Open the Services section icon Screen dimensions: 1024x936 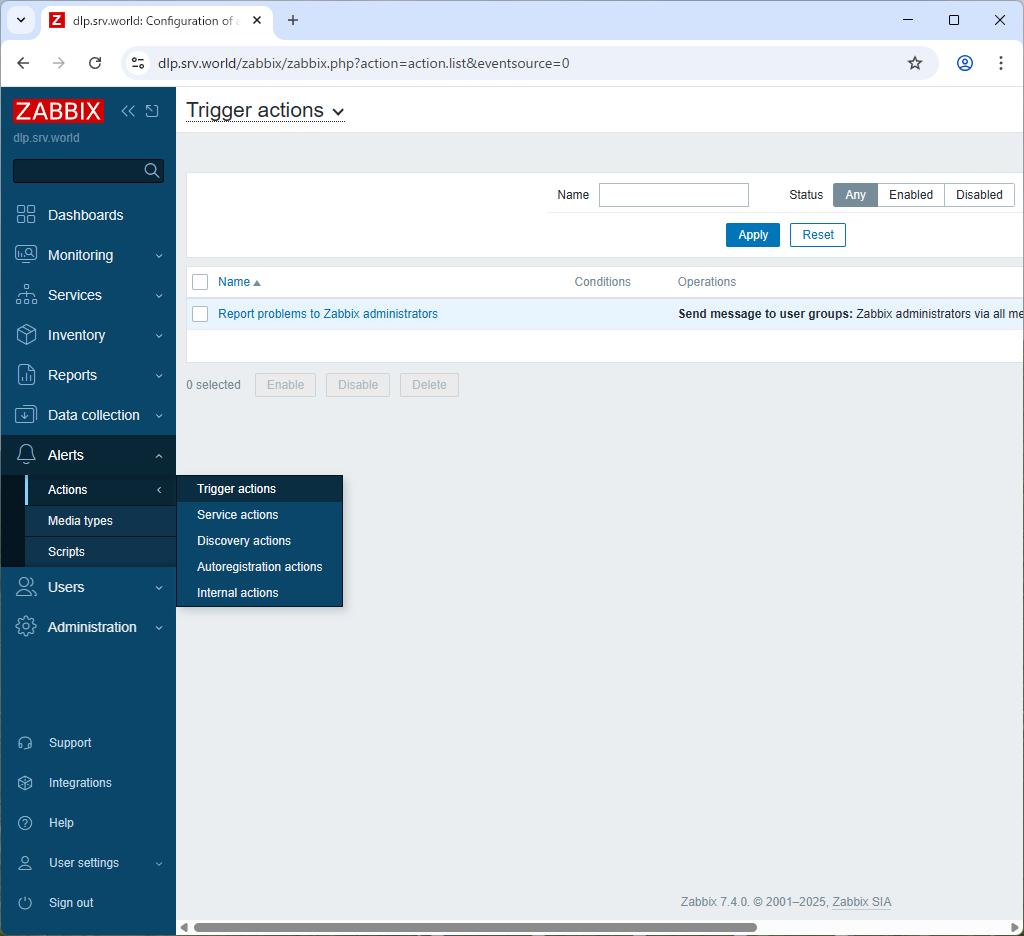25,295
